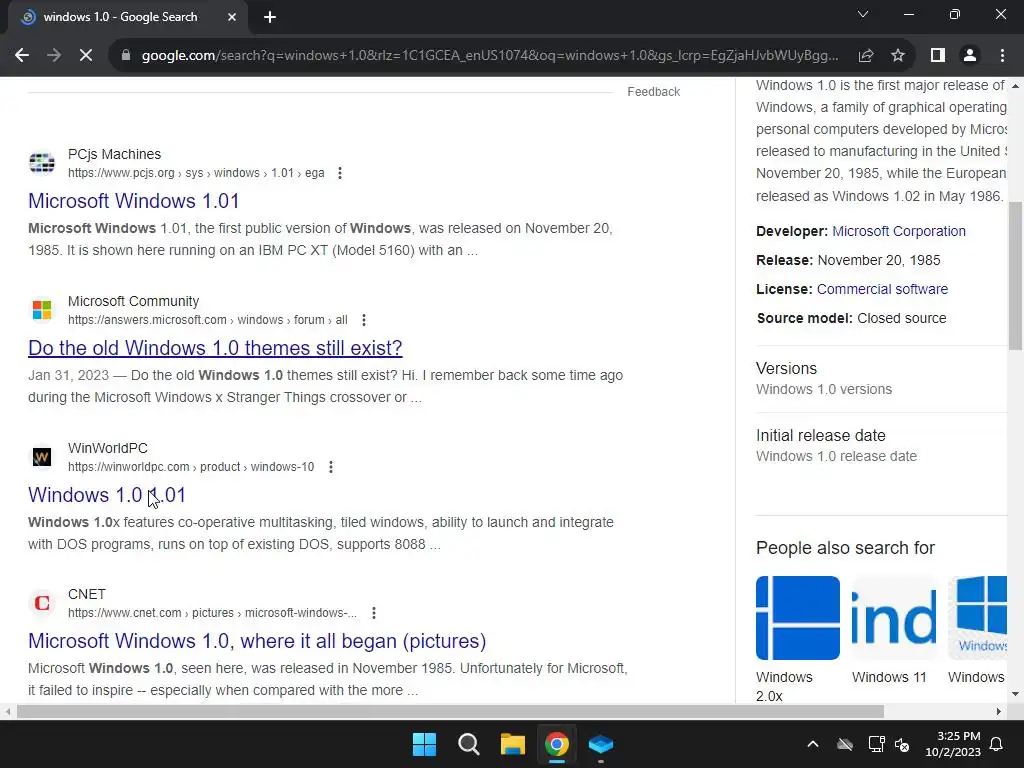This screenshot has width=1024, height=768.
Task: Click the forward navigation arrow
Action: pos(54,56)
